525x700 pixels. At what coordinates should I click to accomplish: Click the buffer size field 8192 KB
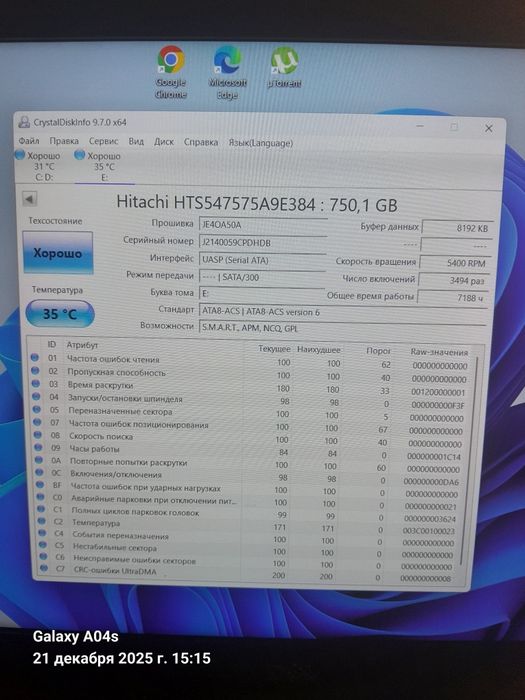click(457, 228)
